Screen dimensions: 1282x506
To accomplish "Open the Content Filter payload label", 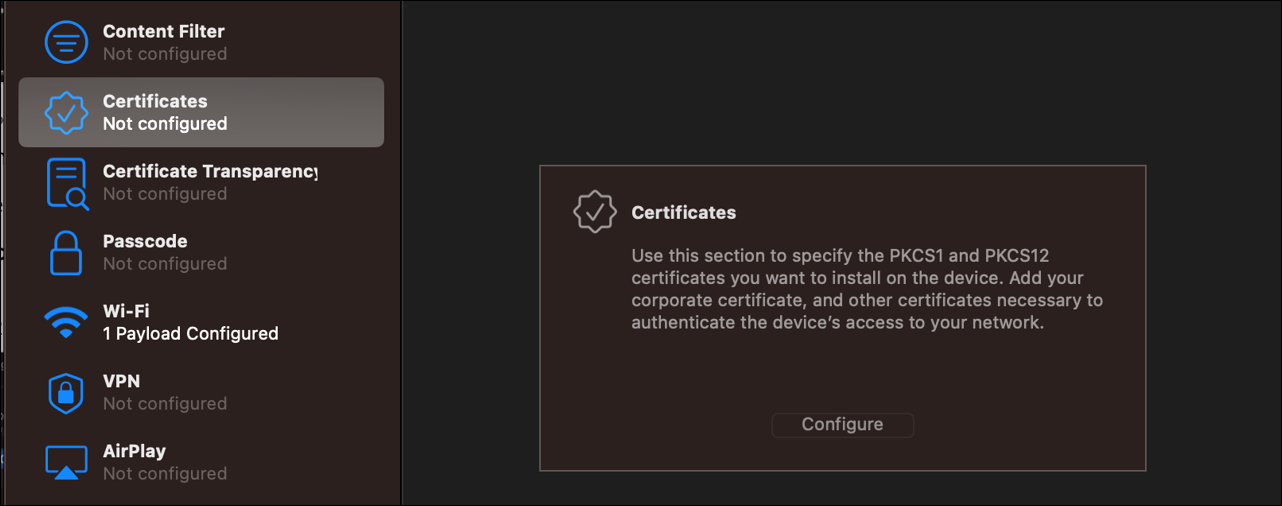I will (163, 32).
